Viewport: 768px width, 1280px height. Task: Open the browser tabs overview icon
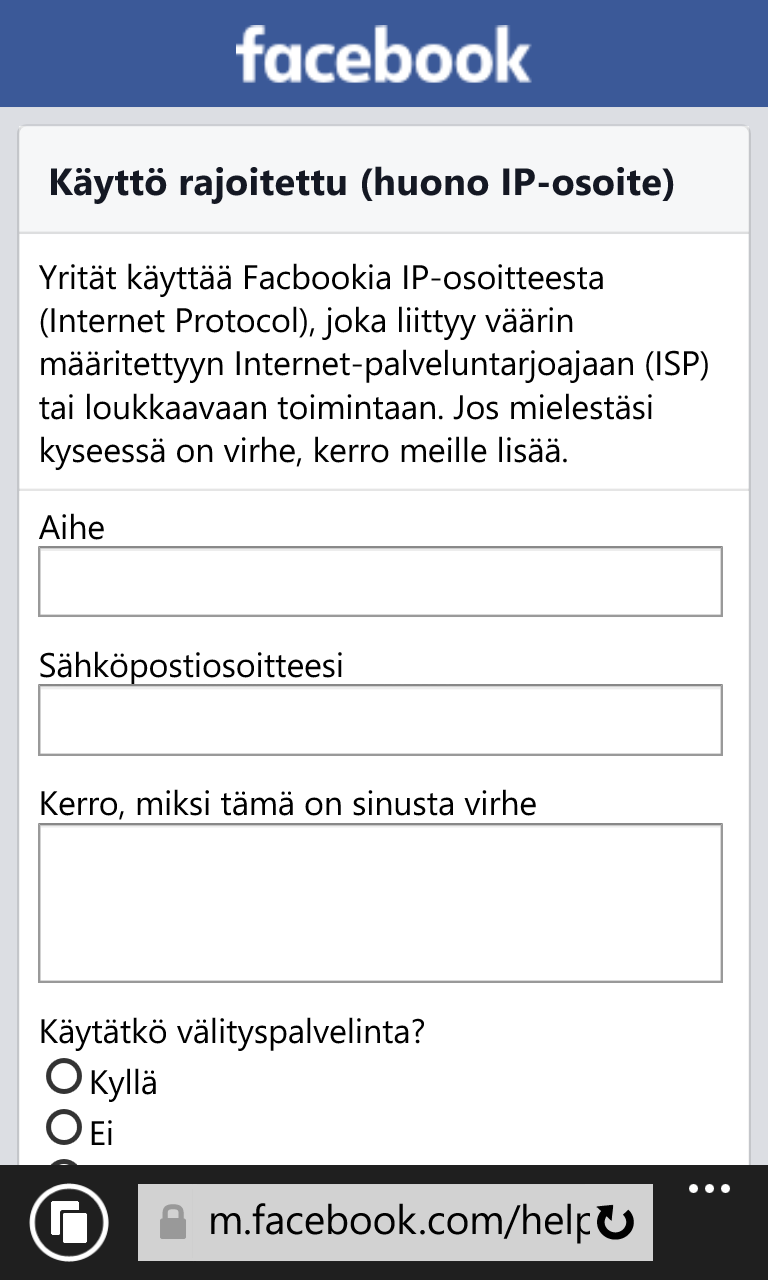68,1222
